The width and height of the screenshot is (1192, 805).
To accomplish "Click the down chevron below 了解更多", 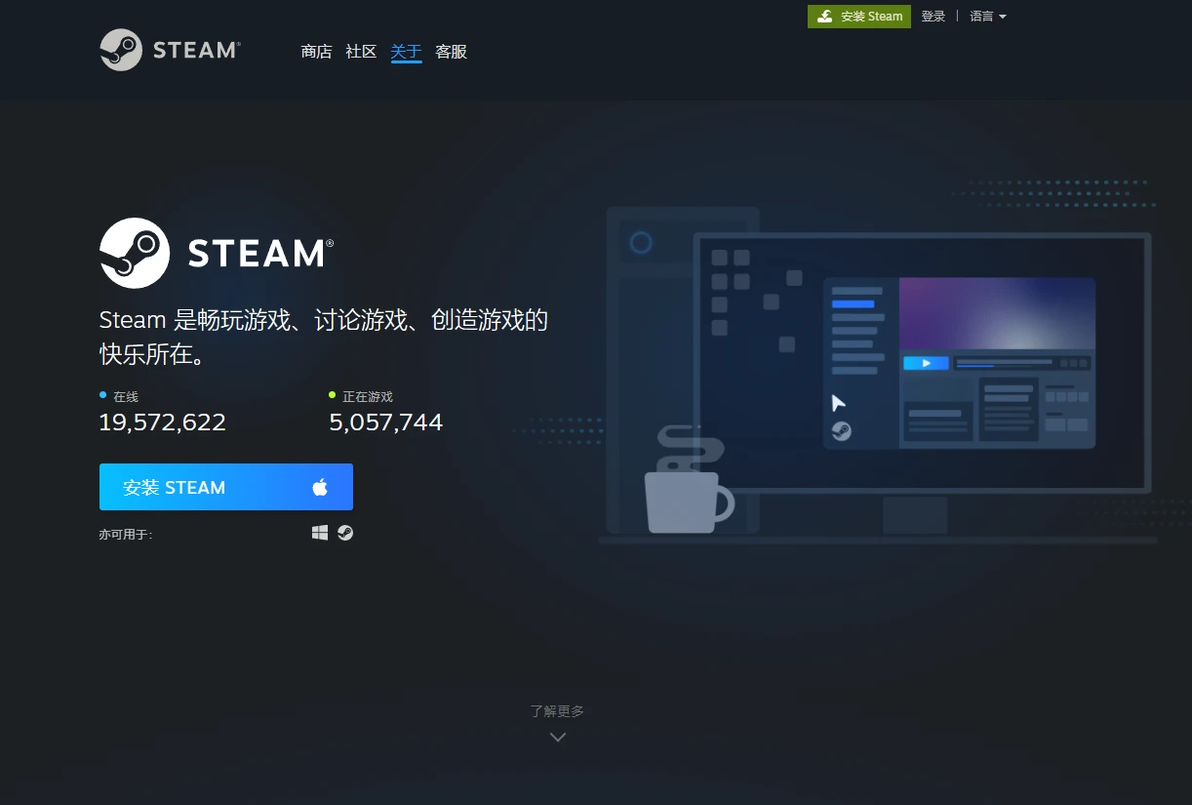I will (x=557, y=737).
